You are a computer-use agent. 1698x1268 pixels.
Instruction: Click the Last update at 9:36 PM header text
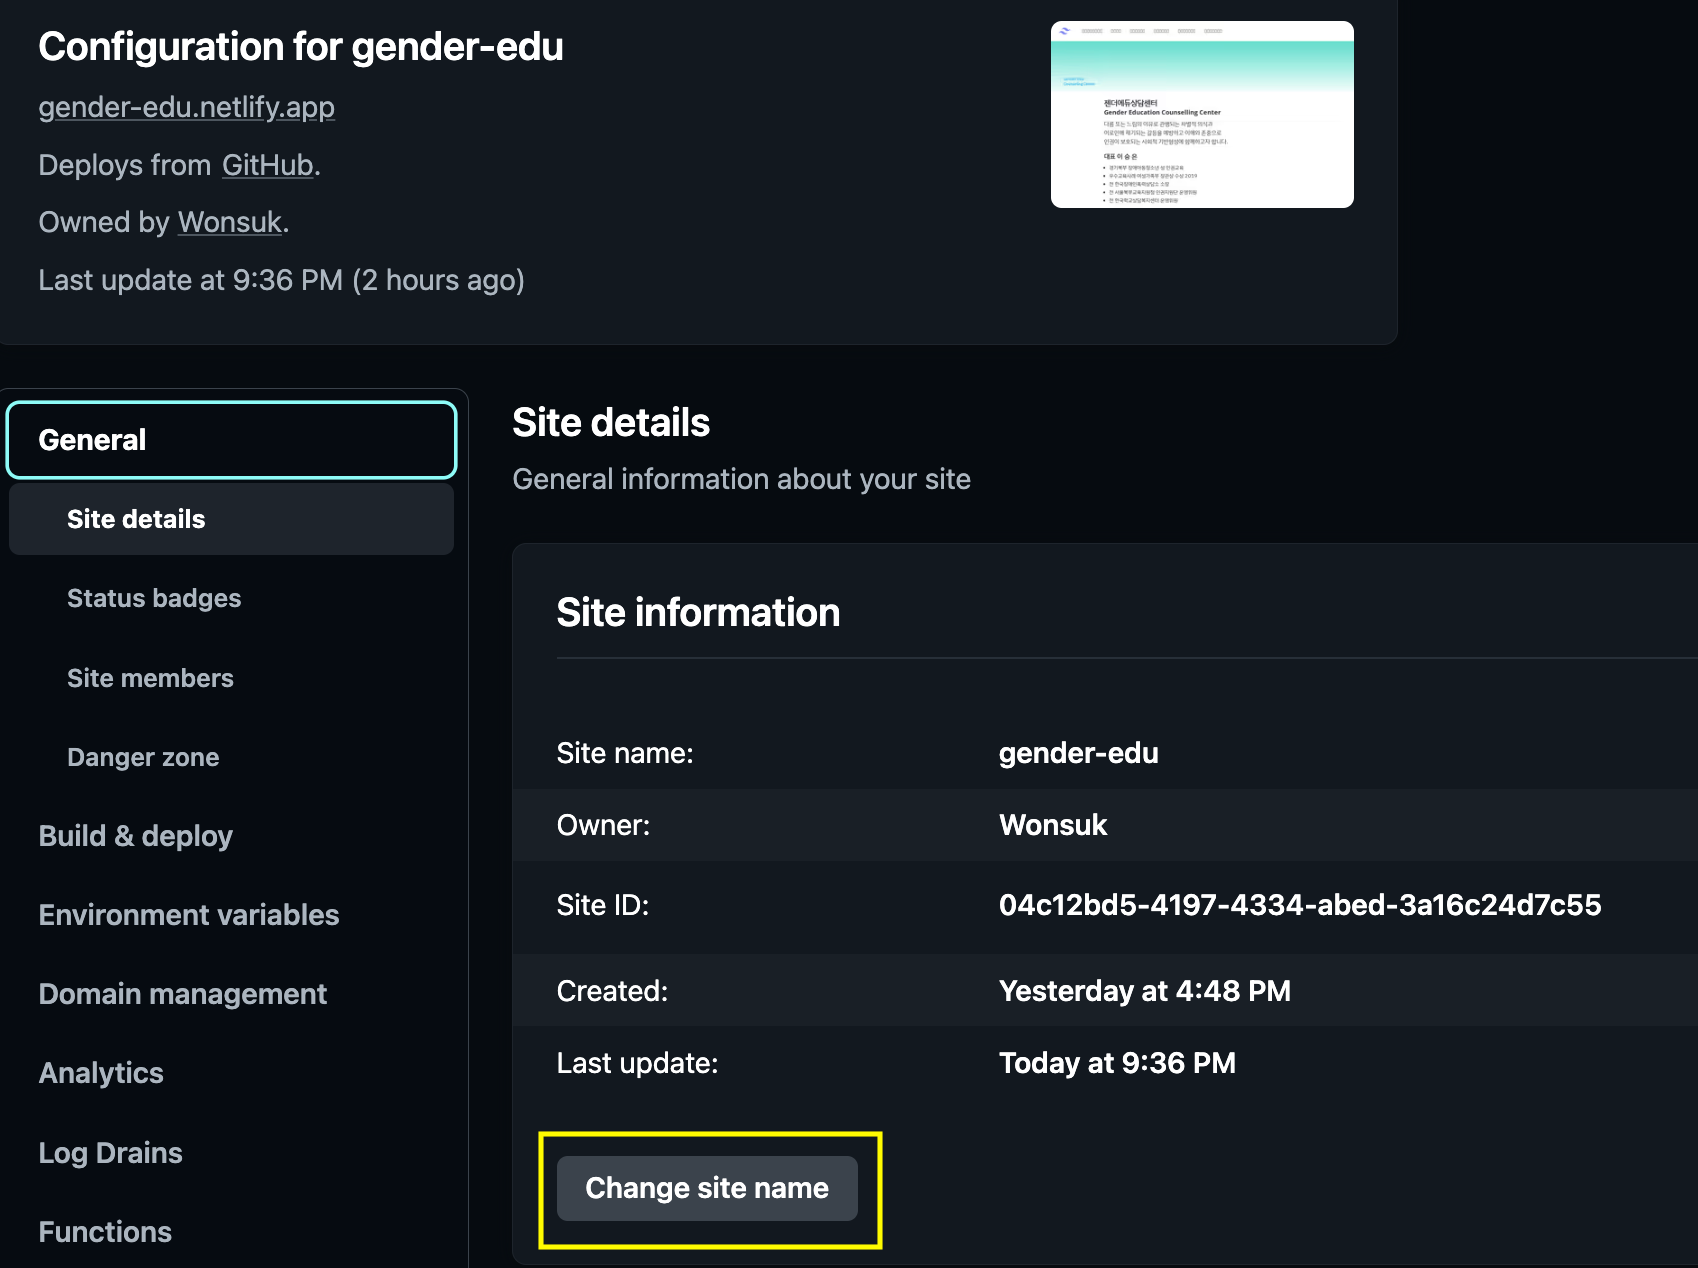(x=281, y=280)
